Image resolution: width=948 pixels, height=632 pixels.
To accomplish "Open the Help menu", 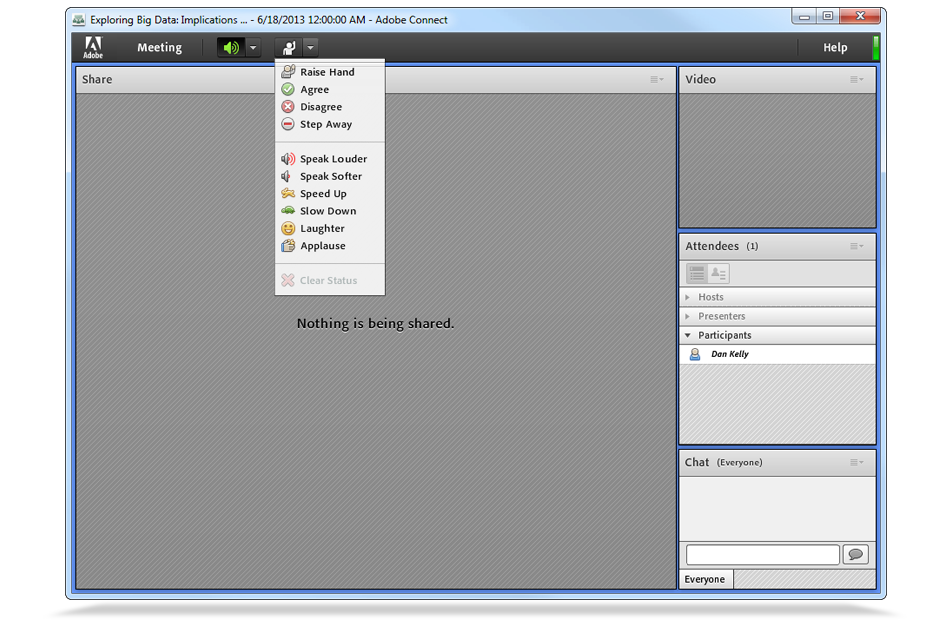I will tap(835, 47).
